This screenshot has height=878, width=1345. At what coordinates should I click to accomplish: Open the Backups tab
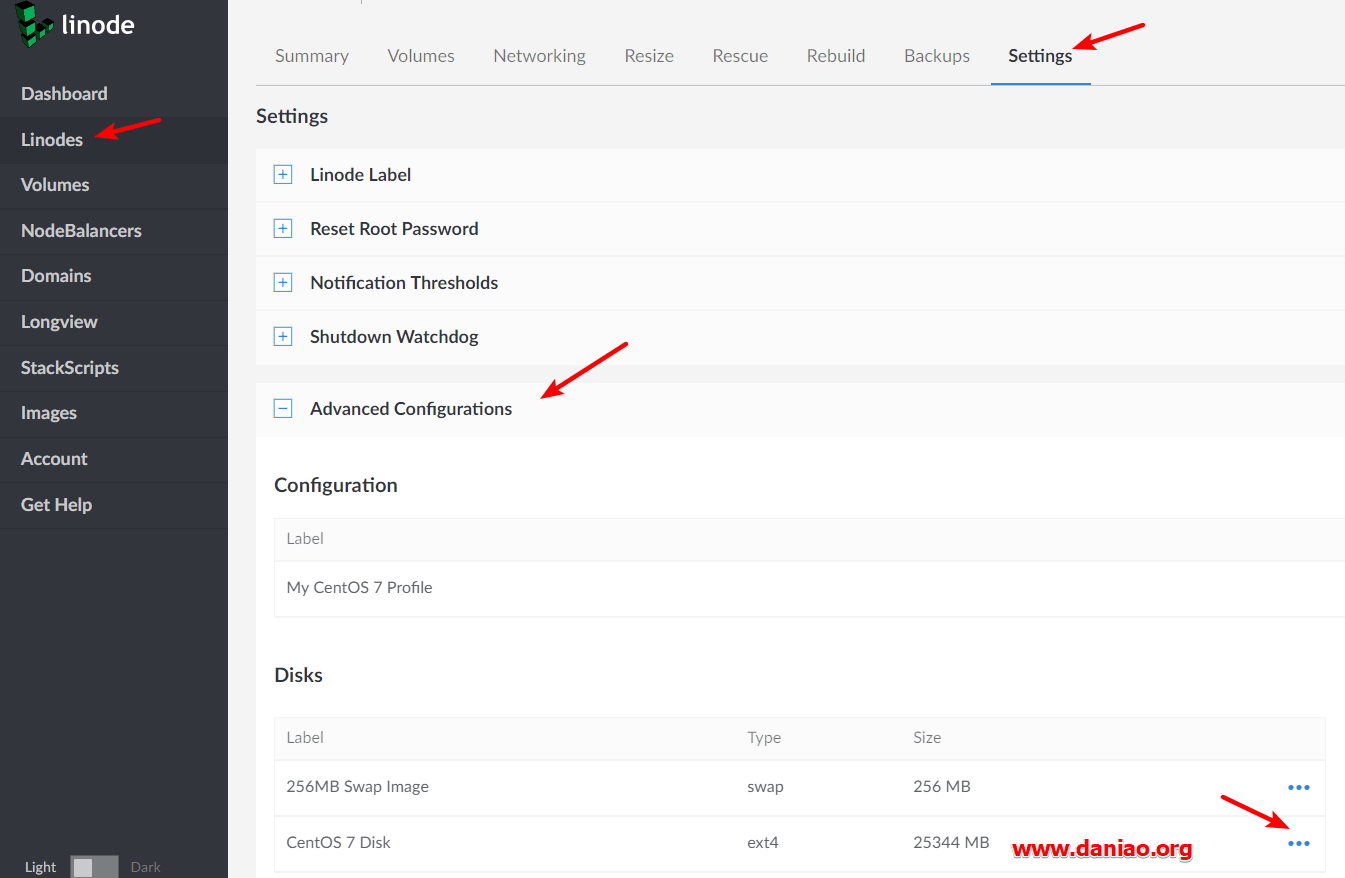[937, 56]
